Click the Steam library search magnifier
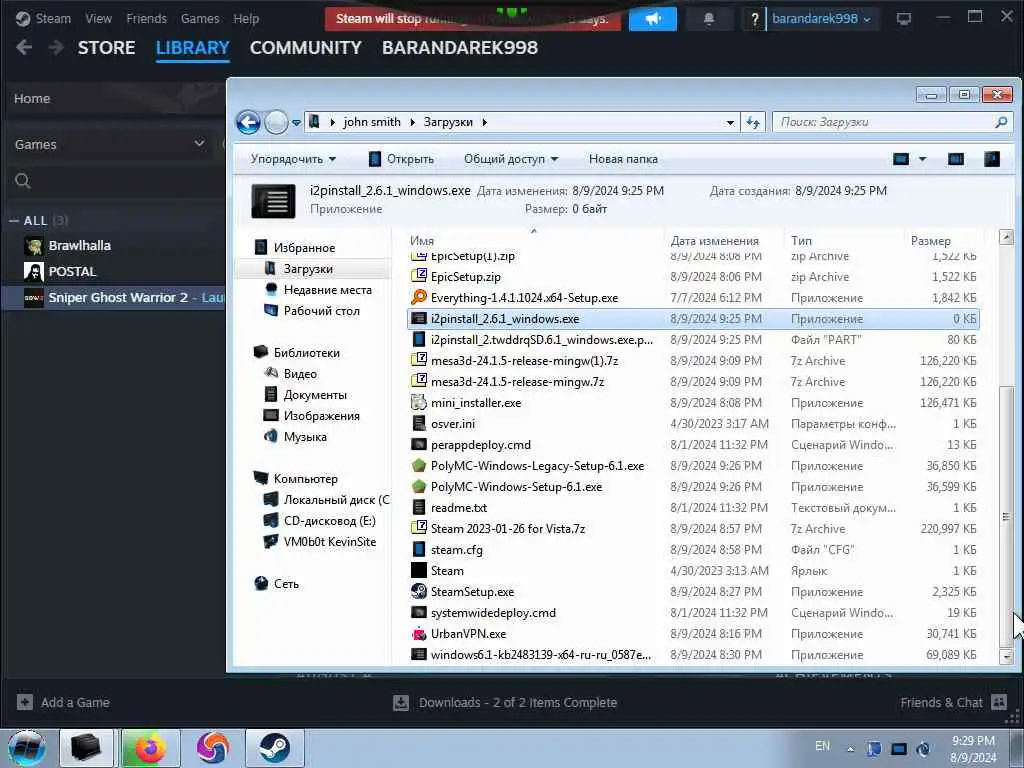The width and height of the screenshot is (1024, 768). click(23, 181)
